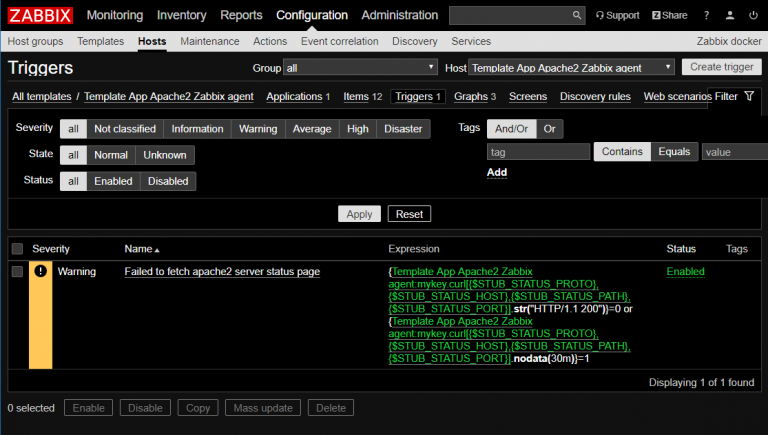Screen dimensions: 768x435
Task: Open the Graphs link
Action: point(471,97)
